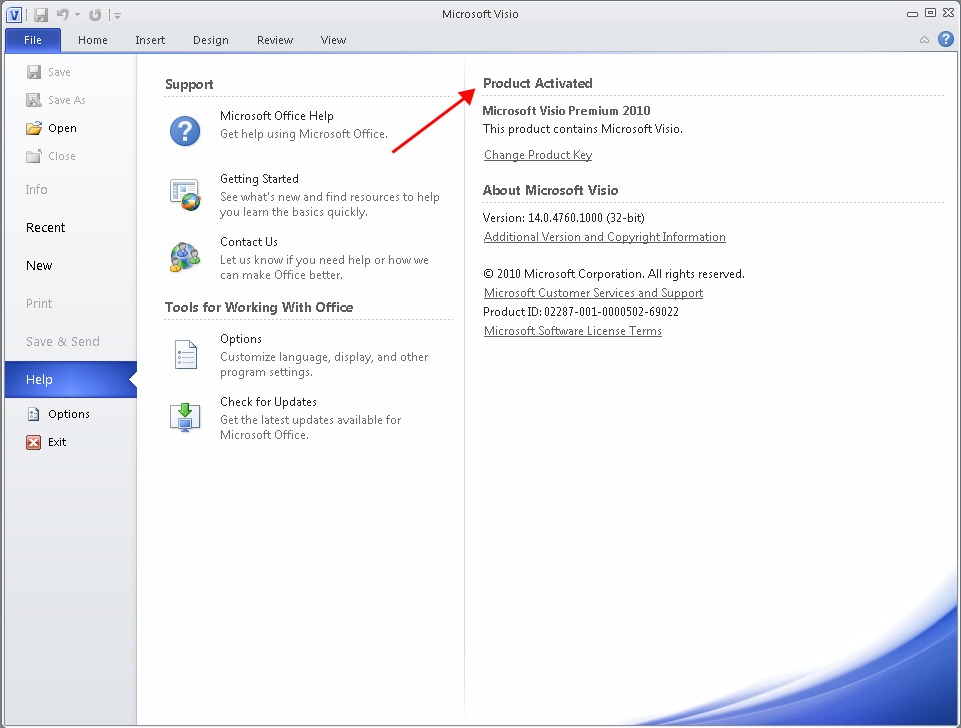Switch to the Review ribbon tab
Viewport: 961px width, 728px height.
(x=275, y=40)
